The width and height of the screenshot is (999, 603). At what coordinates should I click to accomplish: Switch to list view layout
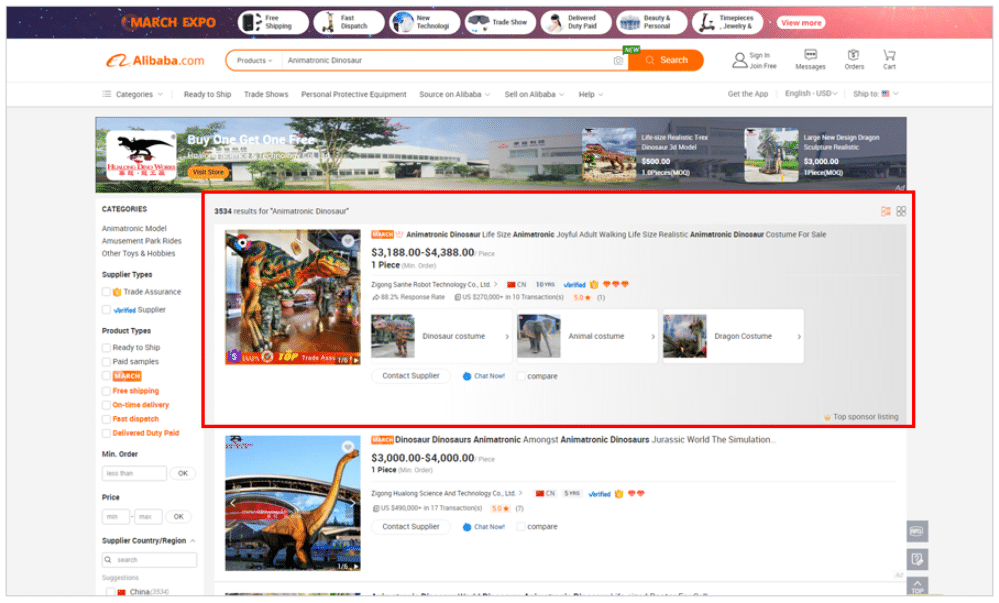point(885,211)
